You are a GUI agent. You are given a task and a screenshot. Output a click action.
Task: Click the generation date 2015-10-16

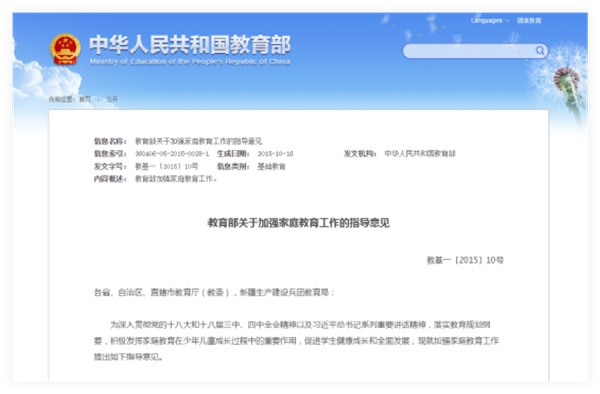click(275, 154)
